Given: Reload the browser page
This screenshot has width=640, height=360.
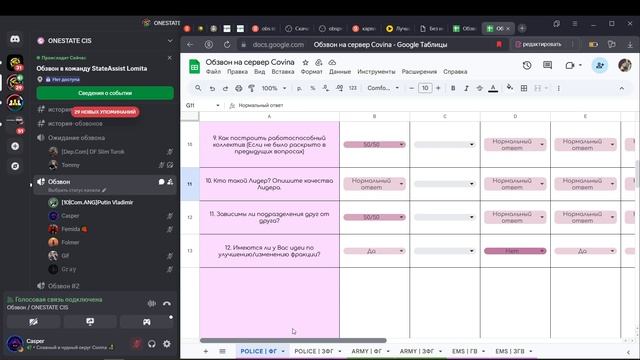Looking at the screenshot, I should [227, 44].
